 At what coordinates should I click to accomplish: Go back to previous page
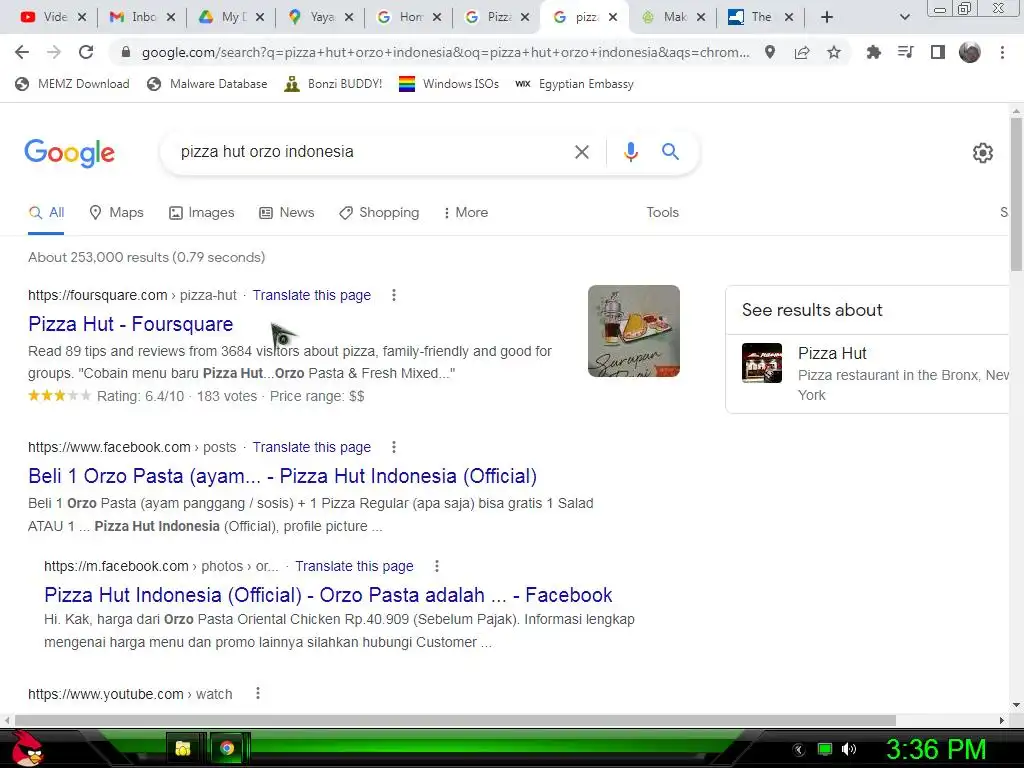pyautogui.click(x=22, y=52)
